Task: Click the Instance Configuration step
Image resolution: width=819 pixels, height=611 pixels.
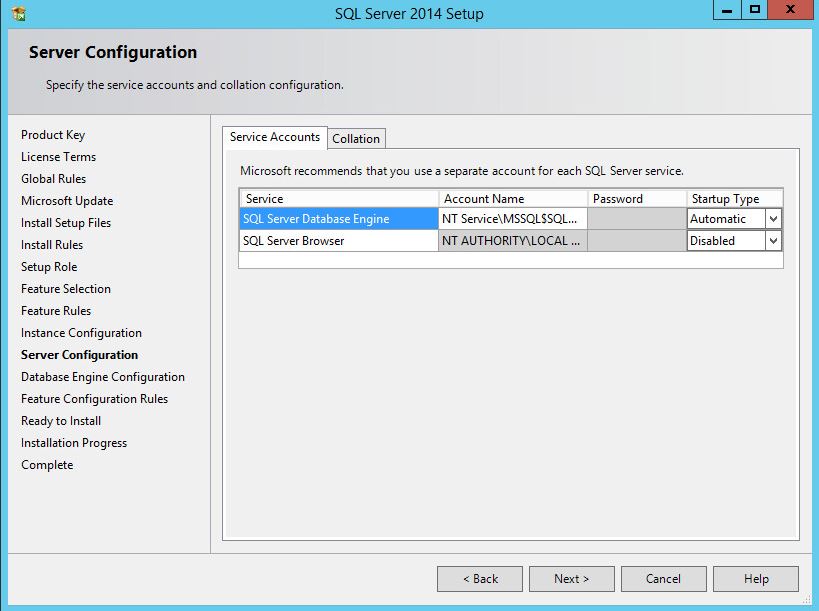Action: [x=81, y=333]
